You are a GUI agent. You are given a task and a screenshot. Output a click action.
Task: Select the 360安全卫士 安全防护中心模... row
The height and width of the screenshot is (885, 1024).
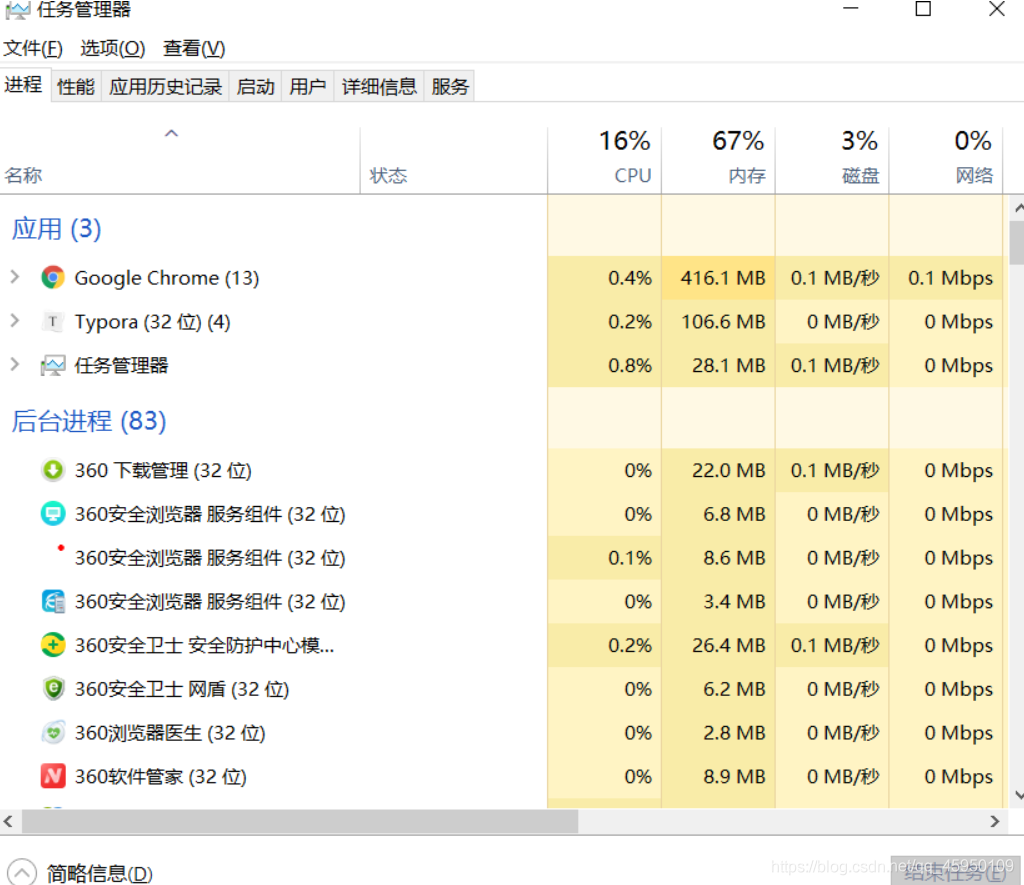pyautogui.click(x=501, y=645)
